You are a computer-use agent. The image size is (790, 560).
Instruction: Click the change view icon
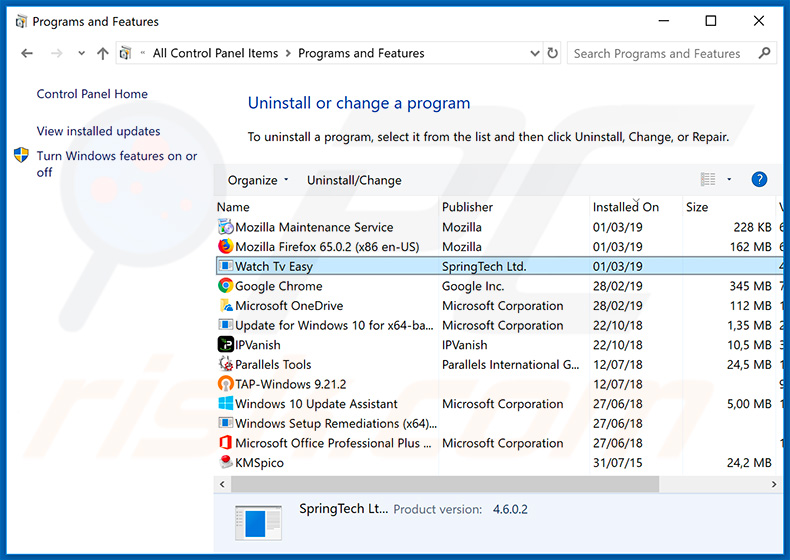pyautogui.click(x=708, y=179)
